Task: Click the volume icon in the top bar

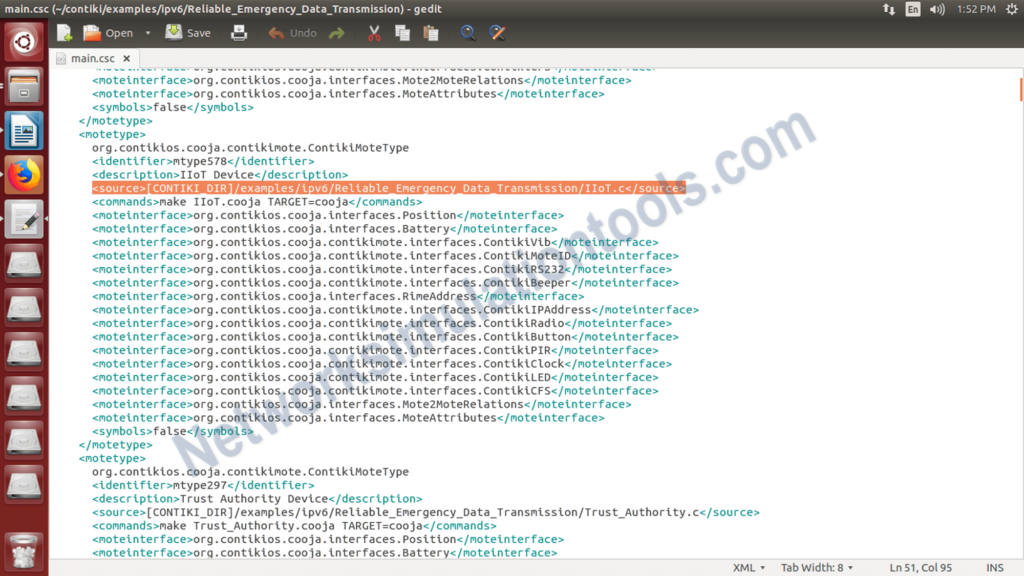Action: [938, 9]
